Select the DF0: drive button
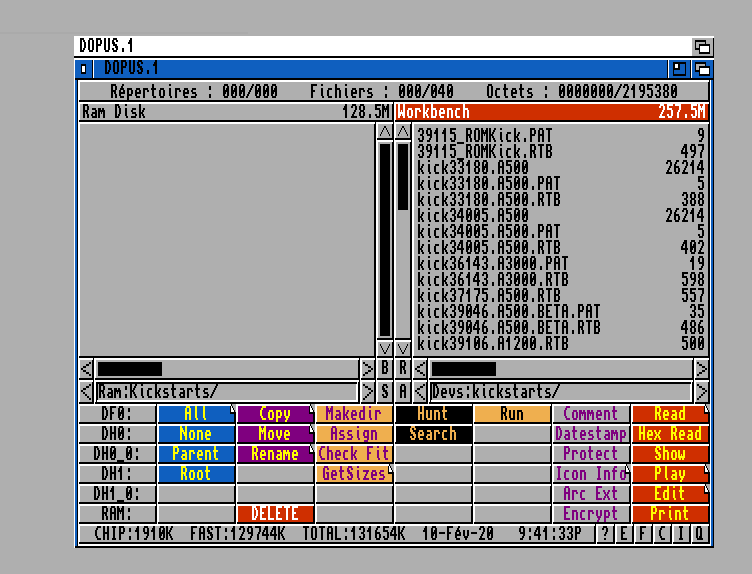The image size is (752, 574). point(117,413)
